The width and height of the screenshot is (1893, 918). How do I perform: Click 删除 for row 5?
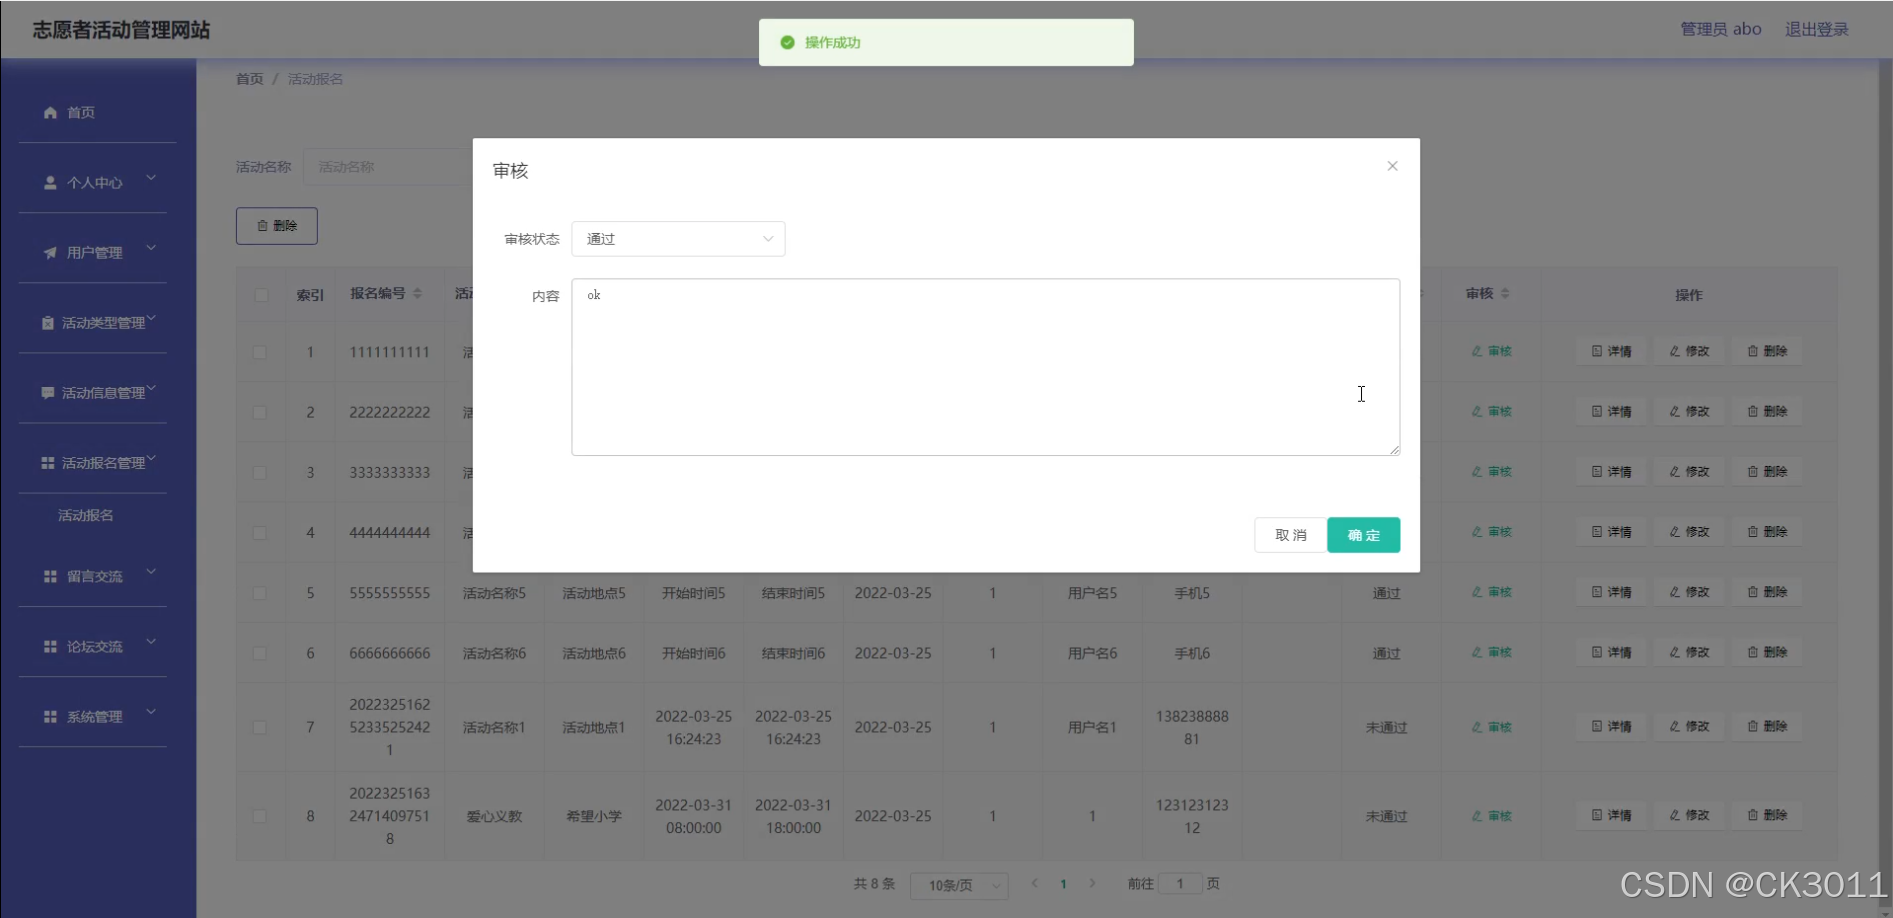tap(1767, 593)
